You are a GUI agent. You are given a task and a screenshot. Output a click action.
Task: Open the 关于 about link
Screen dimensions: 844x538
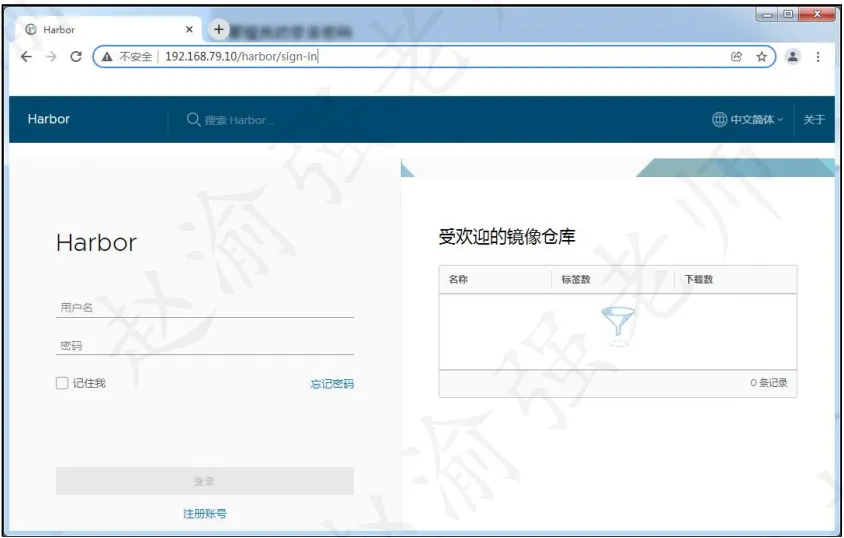click(x=813, y=119)
